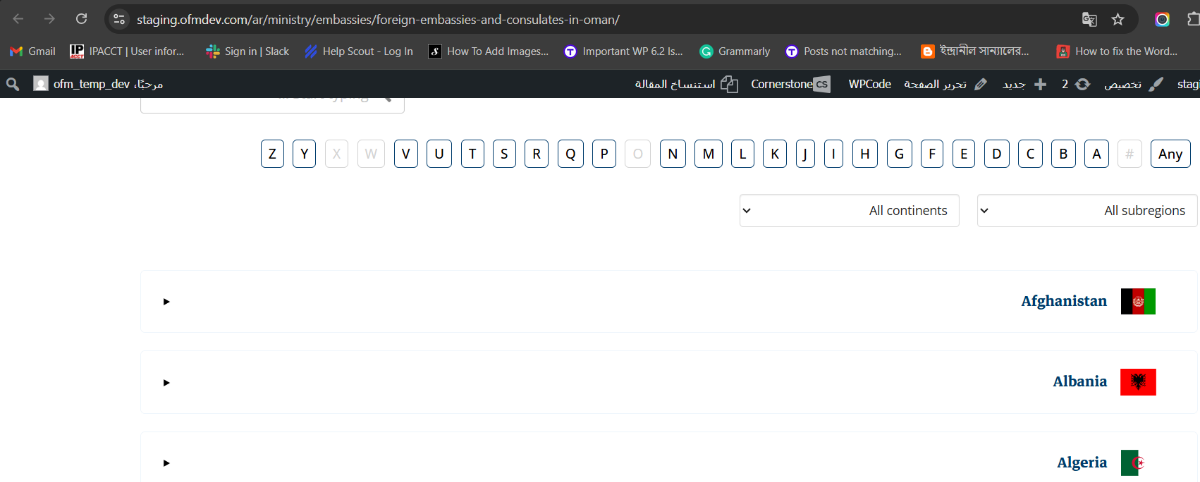Open the All continents dropdown
The width and height of the screenshot is (1200, 482).
pyautogui.click(x=849, y=211)
